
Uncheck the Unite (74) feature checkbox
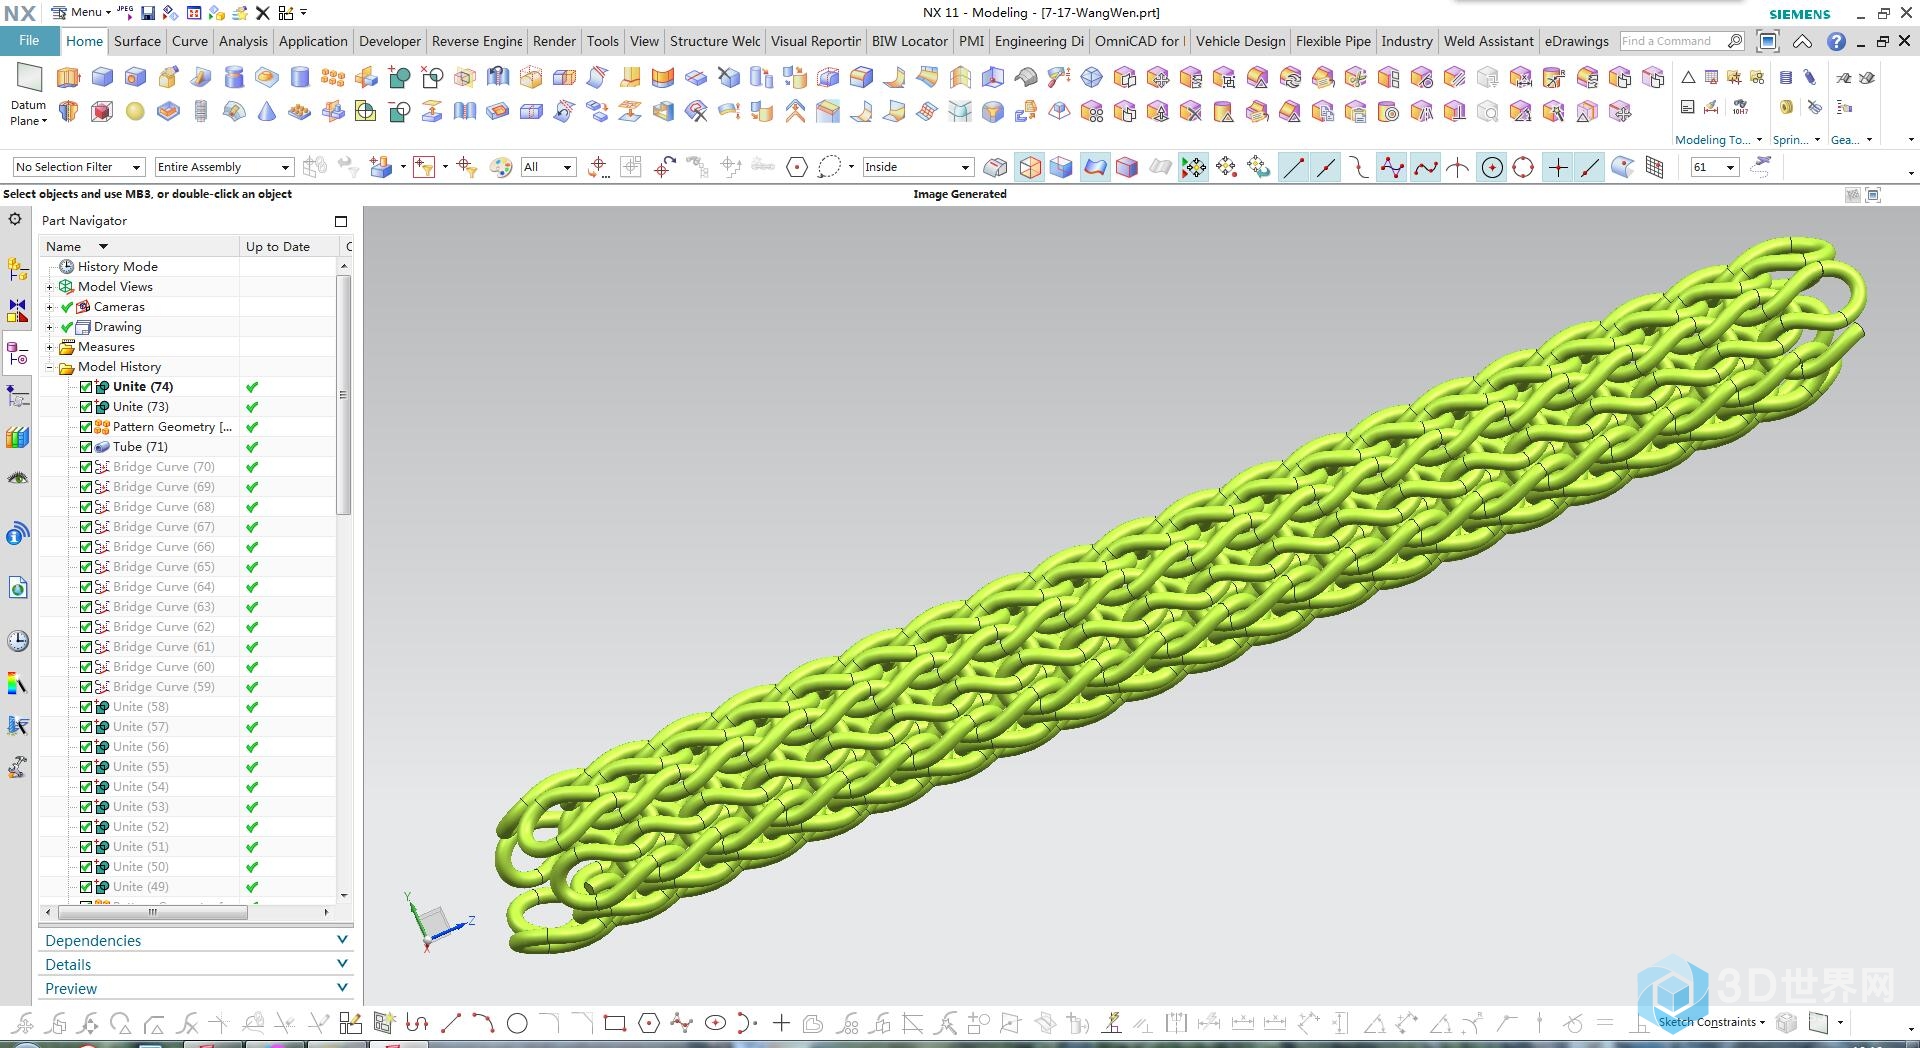(86, 387)
